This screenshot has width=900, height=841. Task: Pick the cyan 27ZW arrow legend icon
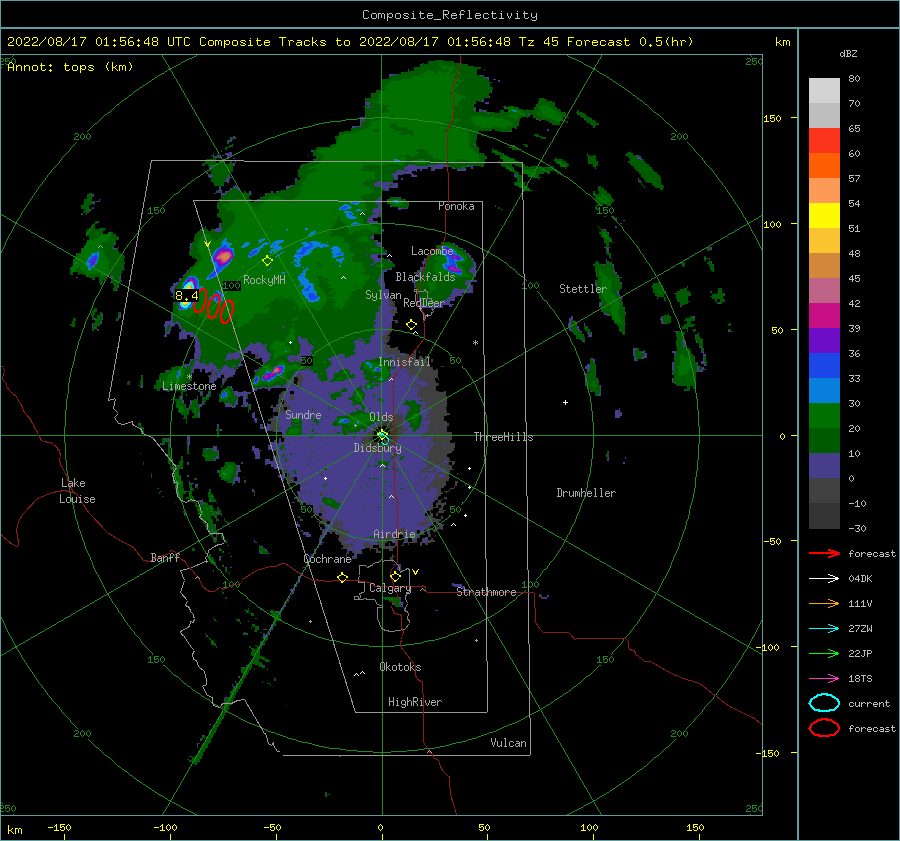[824, 629]
